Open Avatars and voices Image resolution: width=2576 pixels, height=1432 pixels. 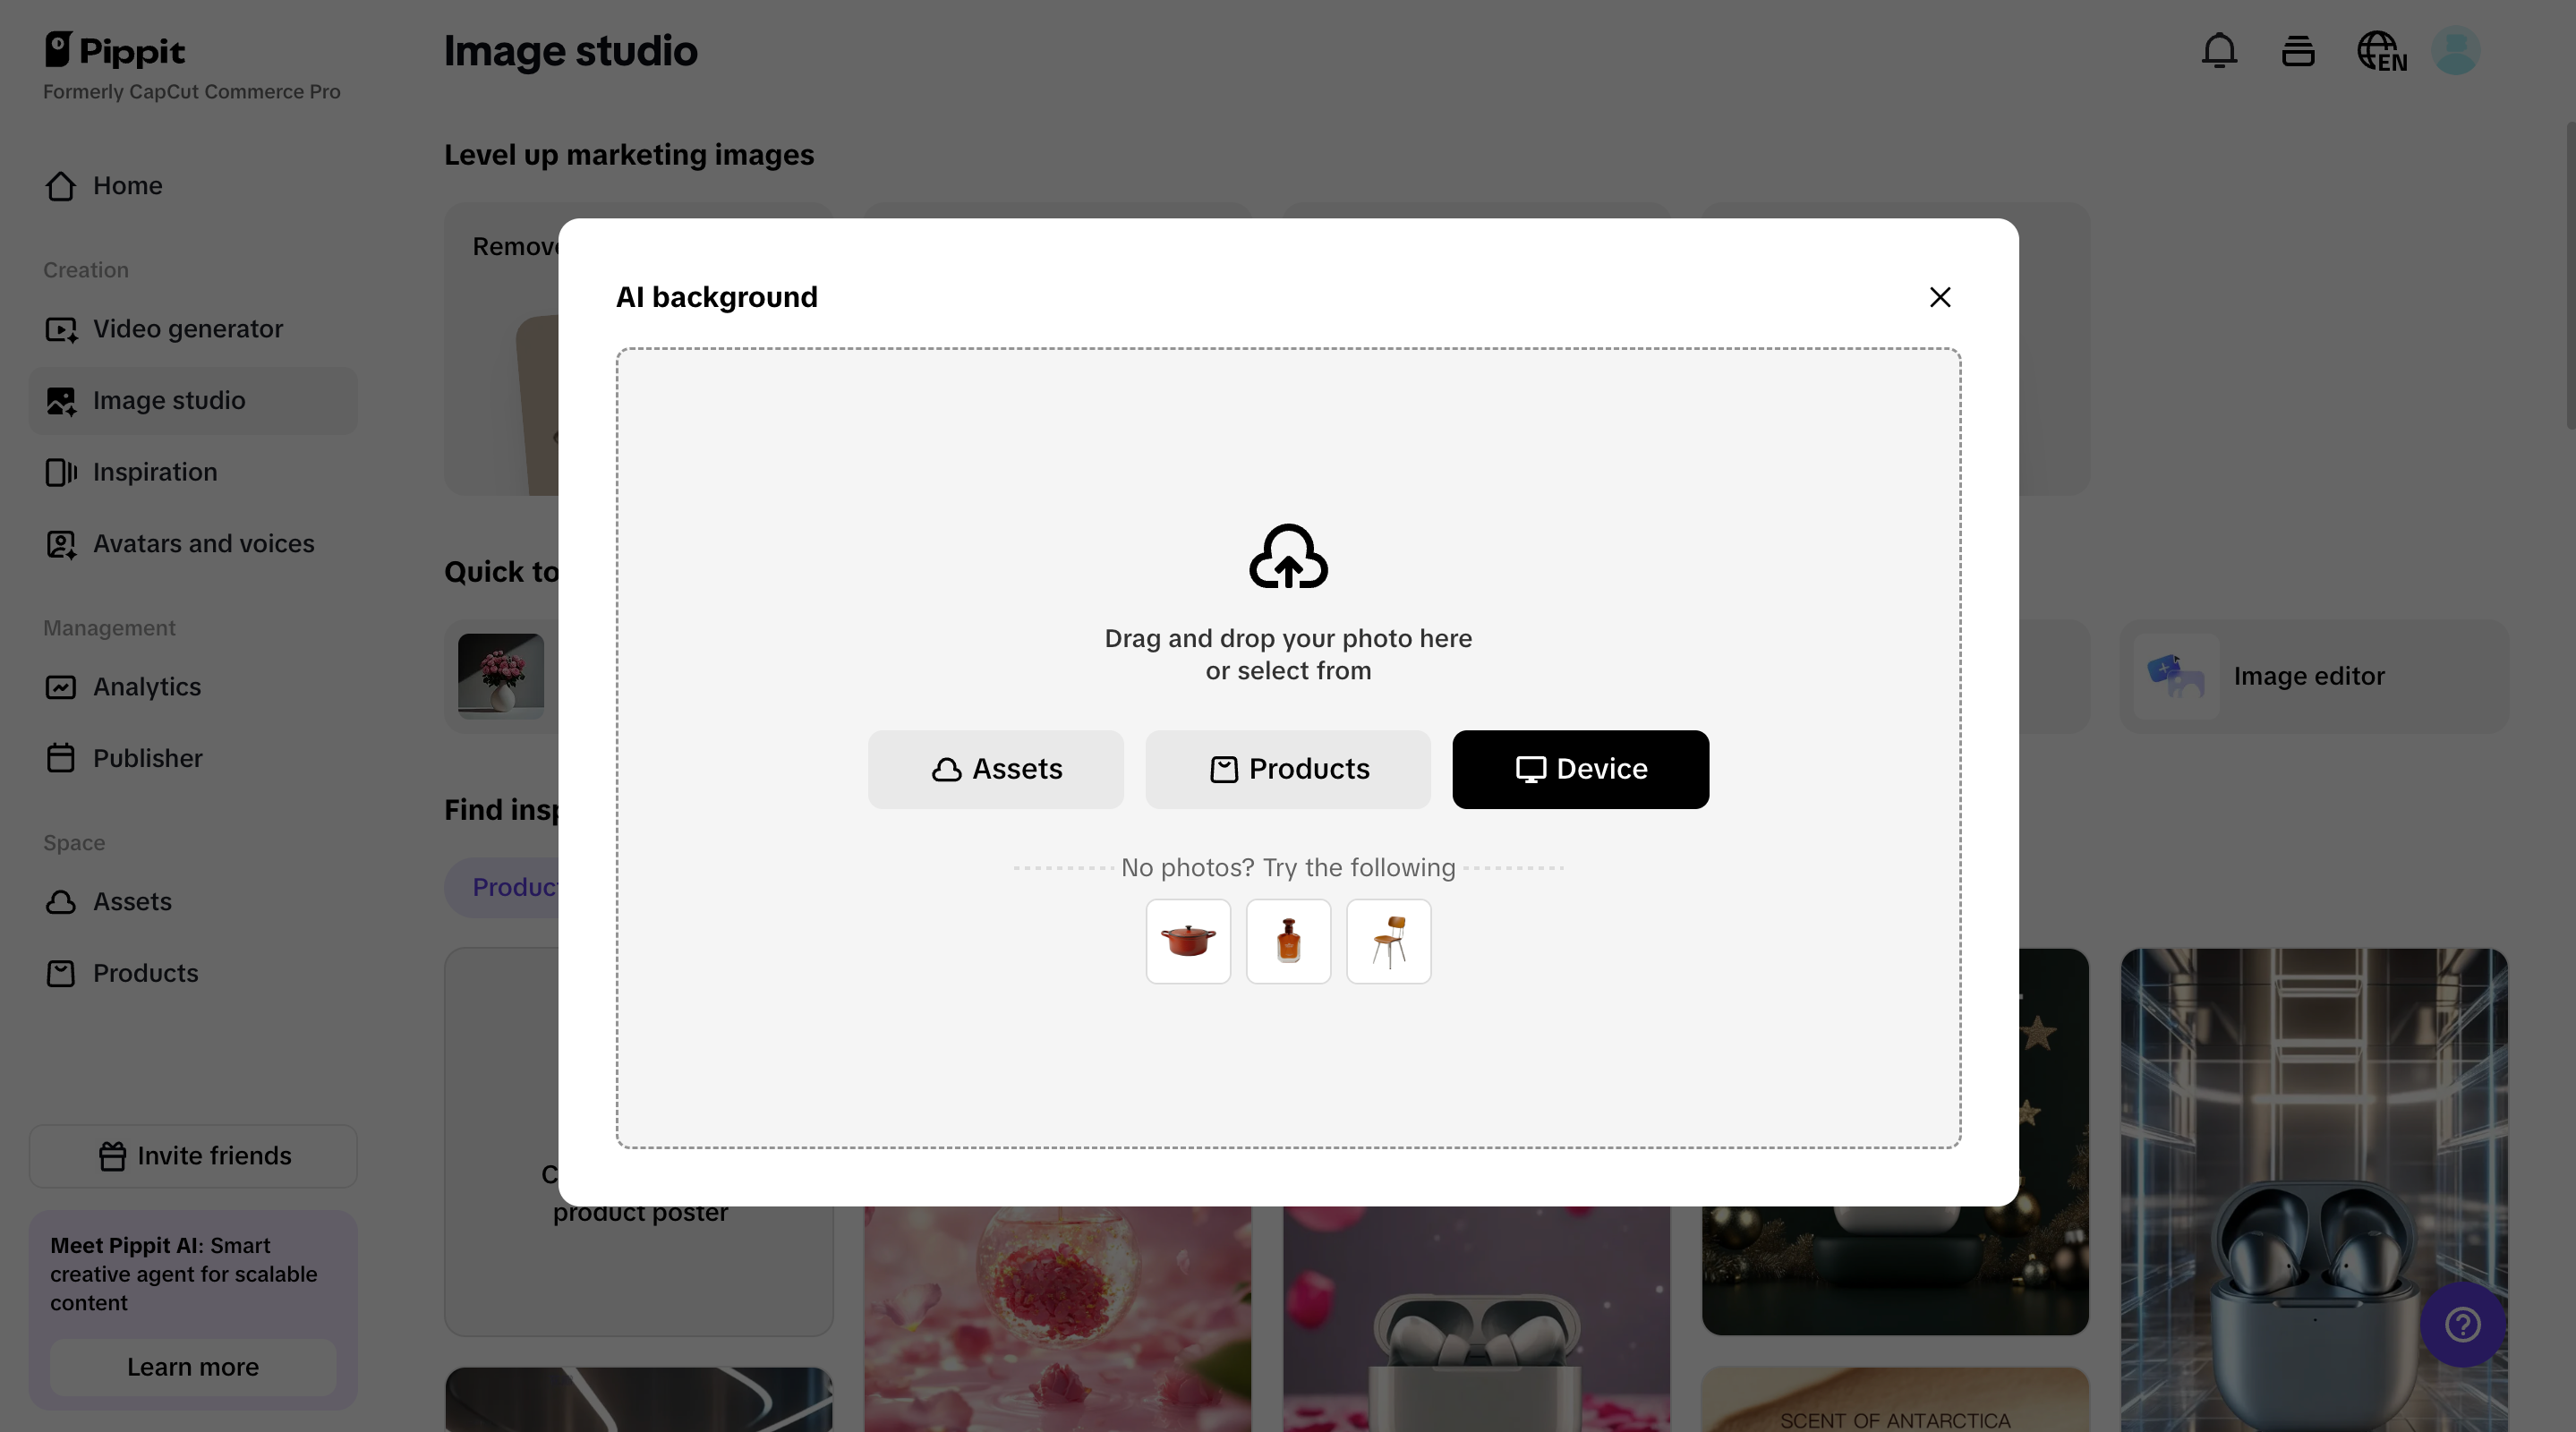tap(202, 543)
